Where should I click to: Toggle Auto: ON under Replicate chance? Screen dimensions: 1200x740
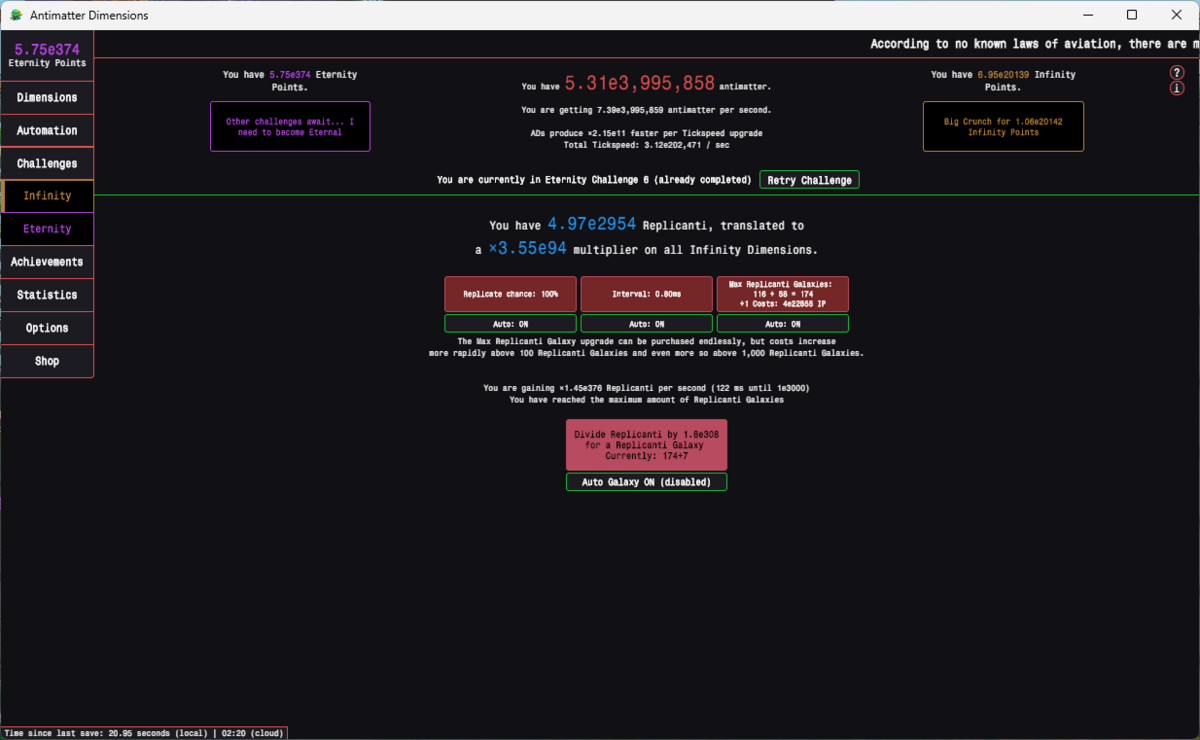[x=510, y=324]
